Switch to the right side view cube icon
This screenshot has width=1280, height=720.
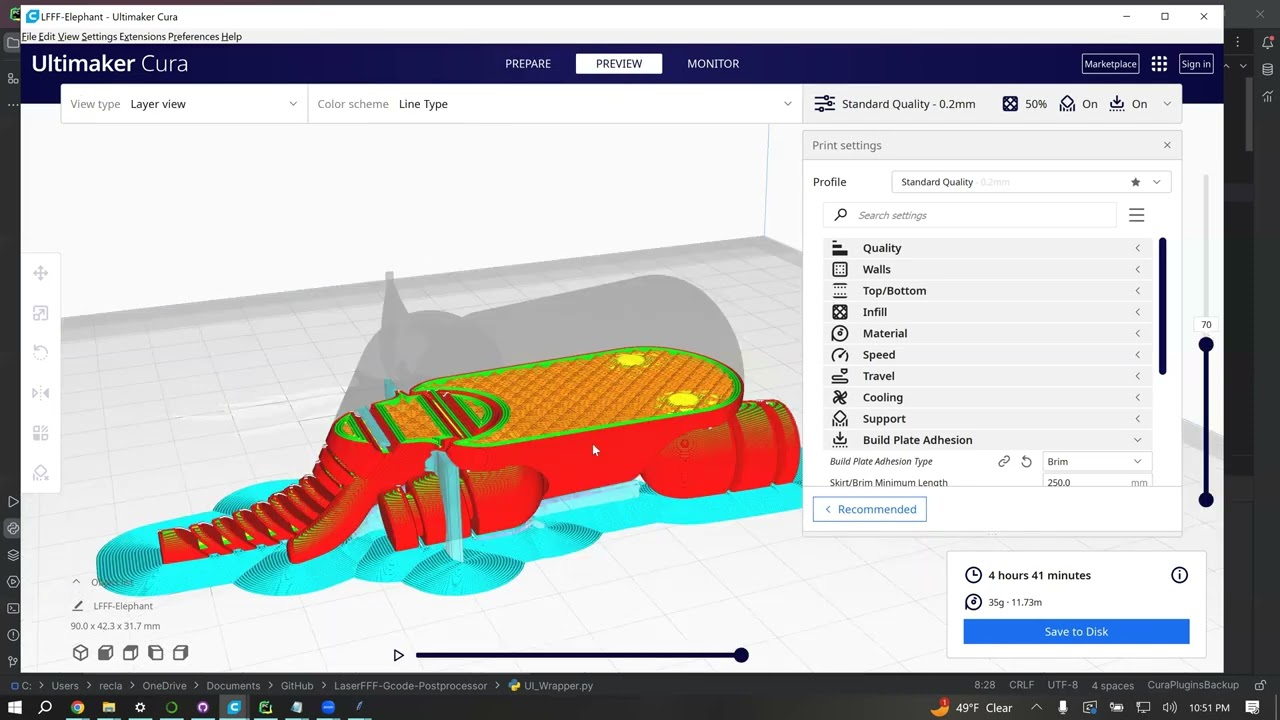pos(181,653)
